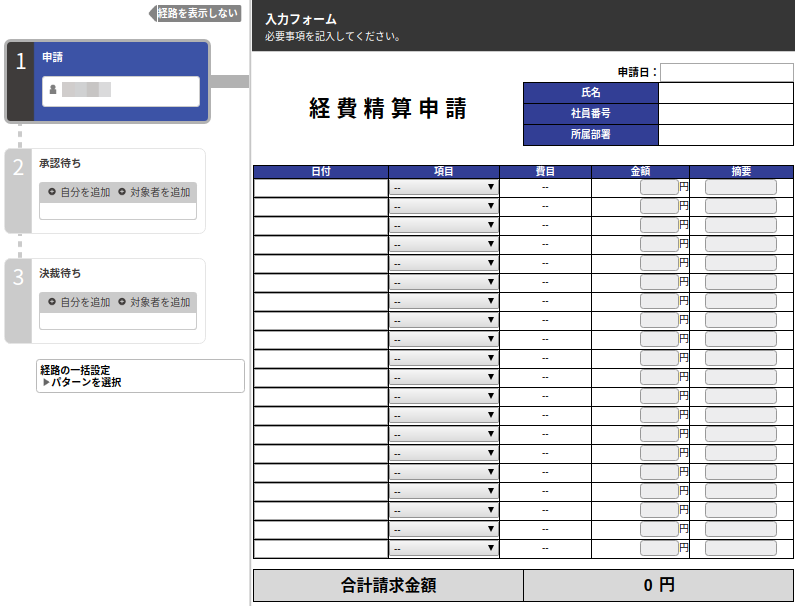Click the 金額 amount field in first row

(659, 187)
